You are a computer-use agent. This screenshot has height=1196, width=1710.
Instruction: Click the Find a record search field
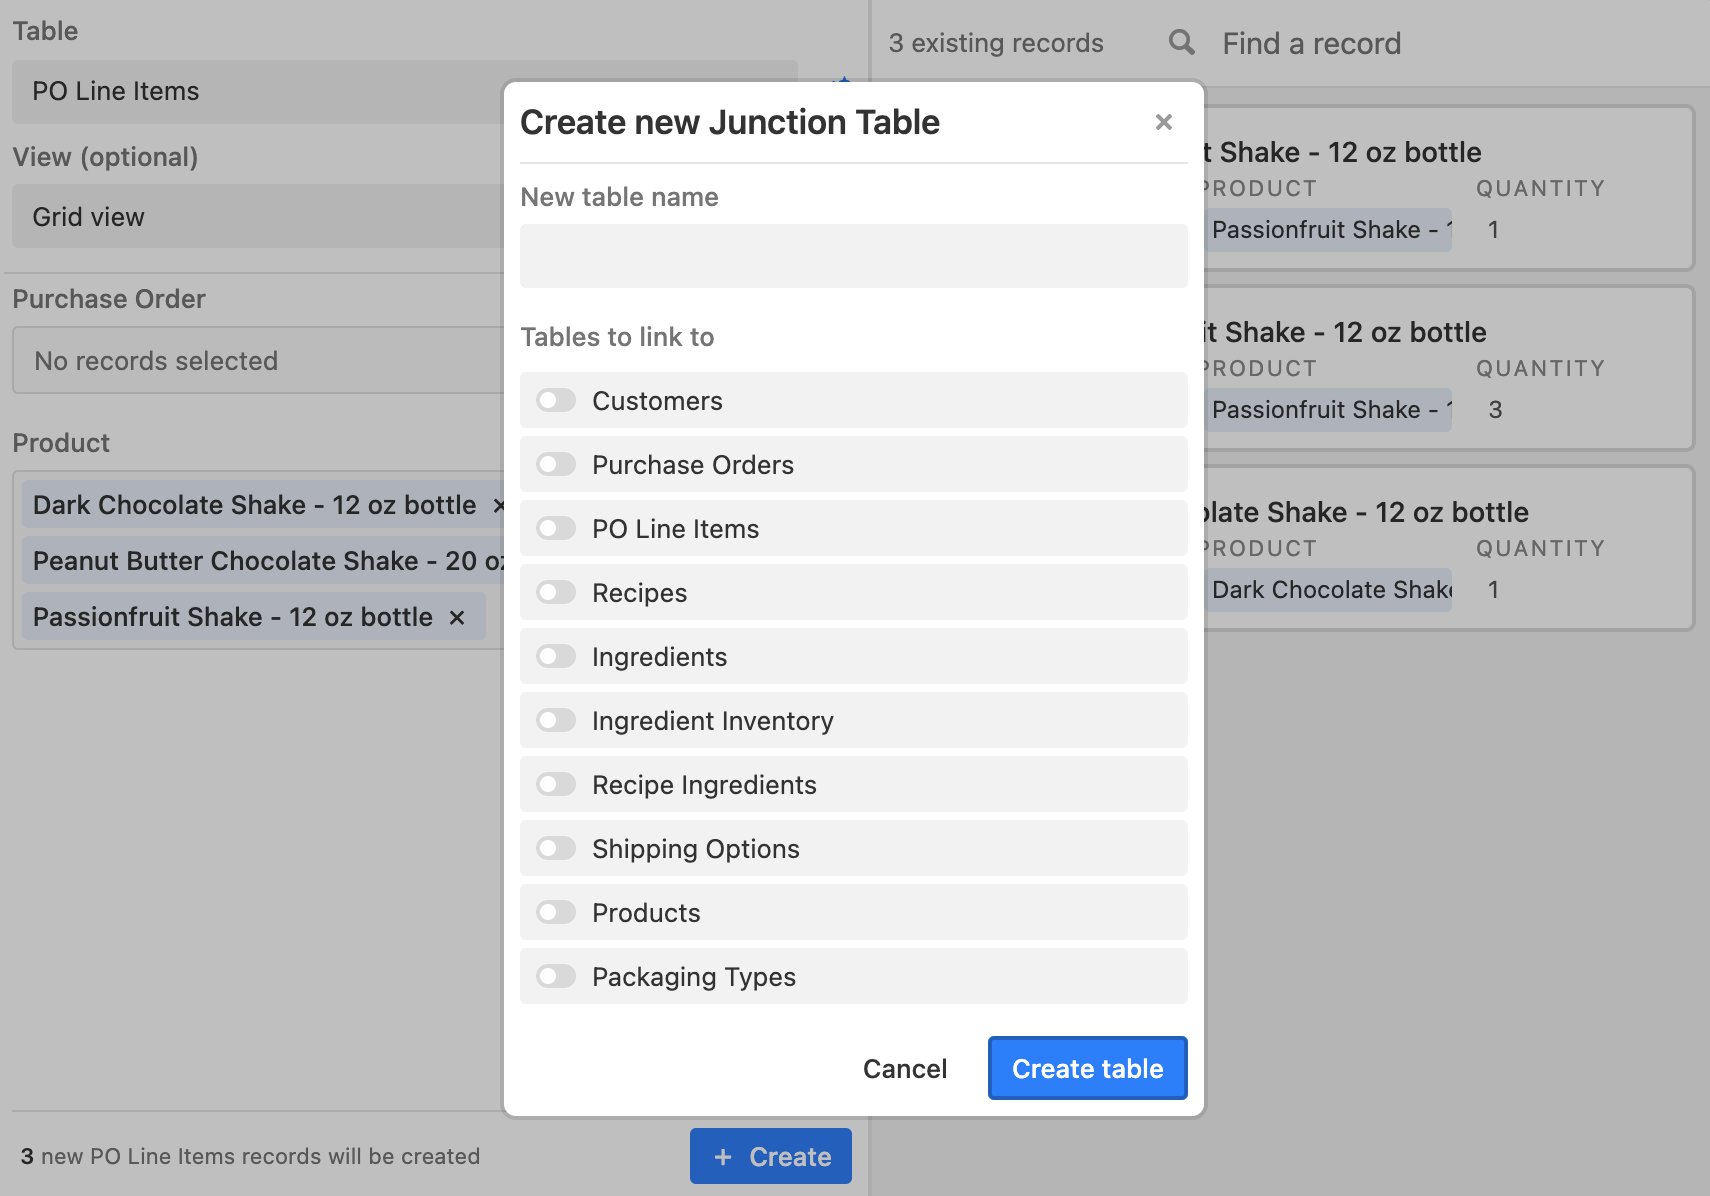(1400, 44)
